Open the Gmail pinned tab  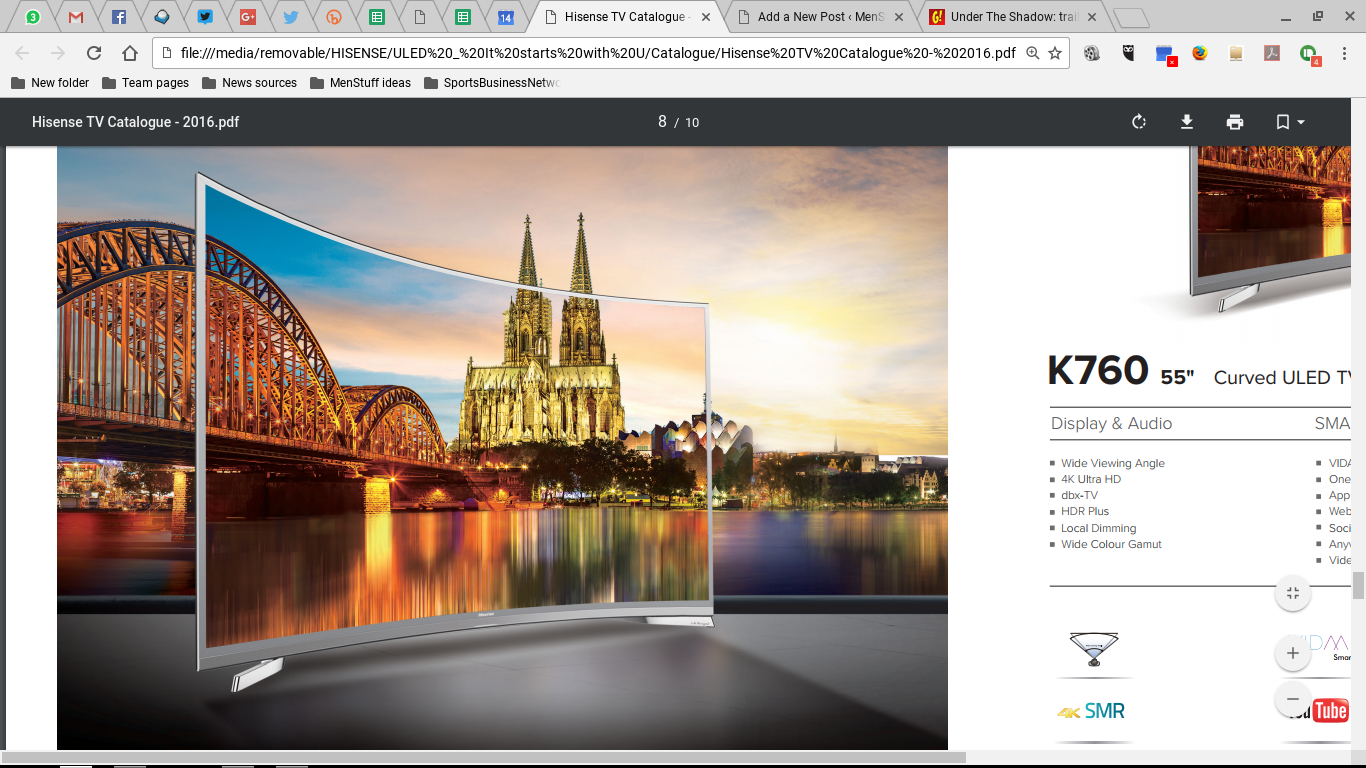76,17
